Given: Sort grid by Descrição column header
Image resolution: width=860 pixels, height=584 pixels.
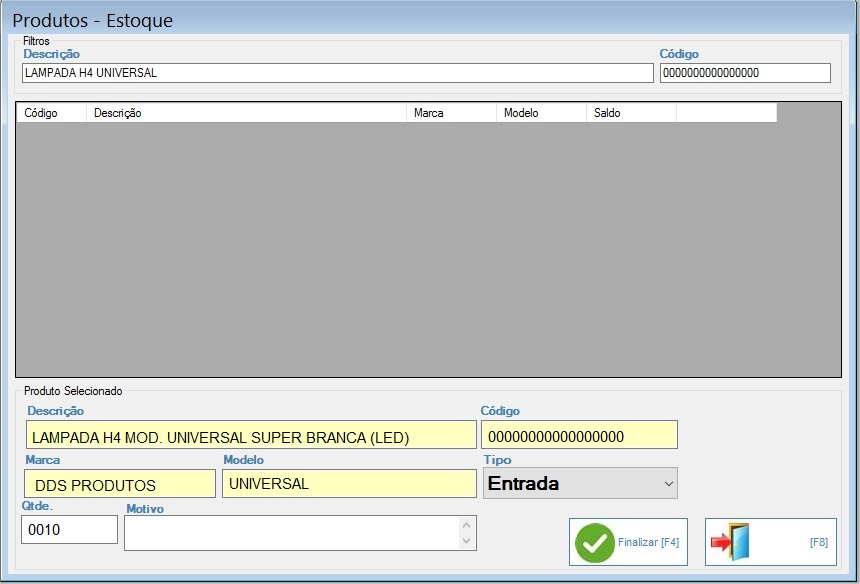Looking at the screenshot, I should pos(246,113).
